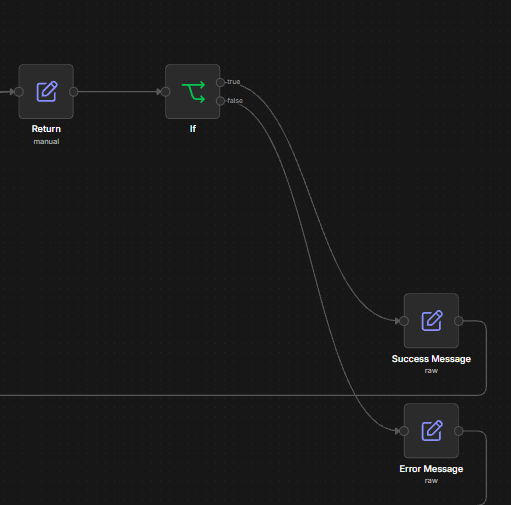Click the Error Message output connector
Screen dimensions: 511x505
459,431
